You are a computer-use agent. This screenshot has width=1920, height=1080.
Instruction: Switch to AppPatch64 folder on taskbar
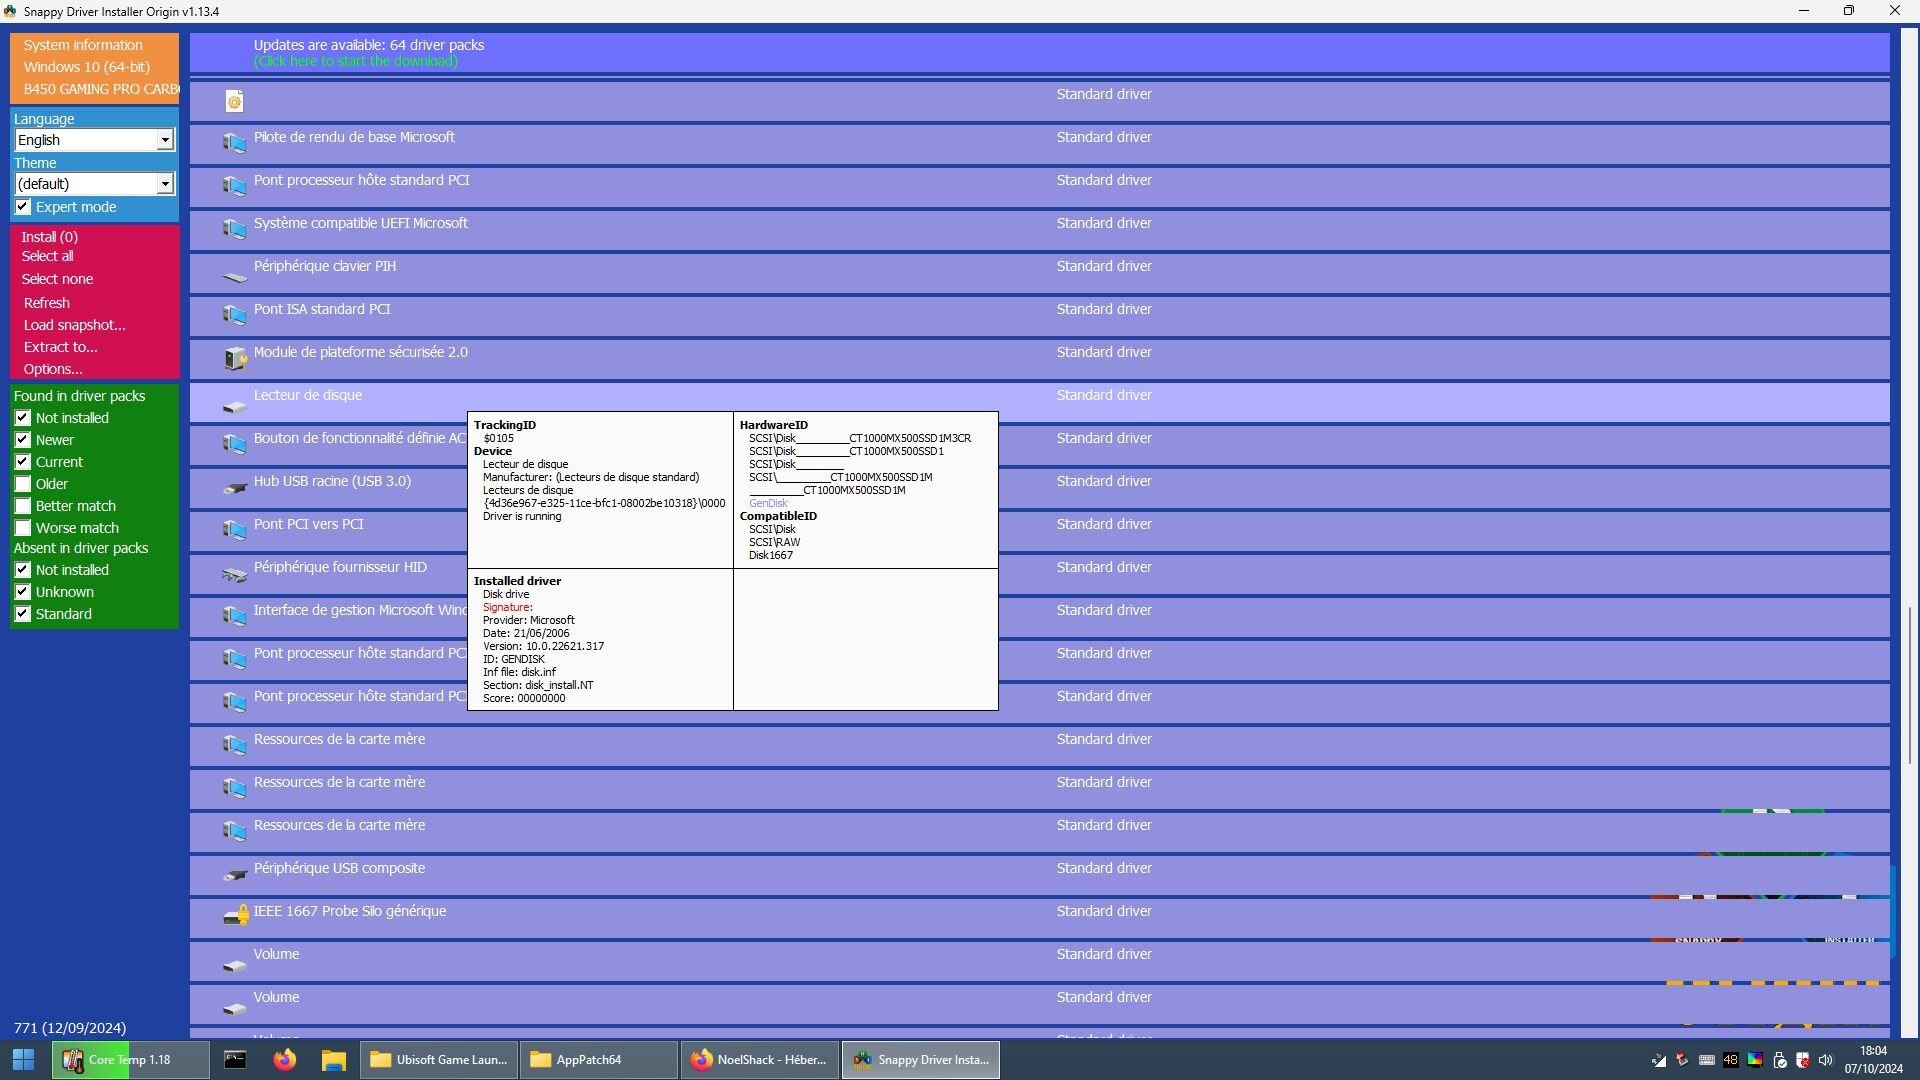[599, 1059]
